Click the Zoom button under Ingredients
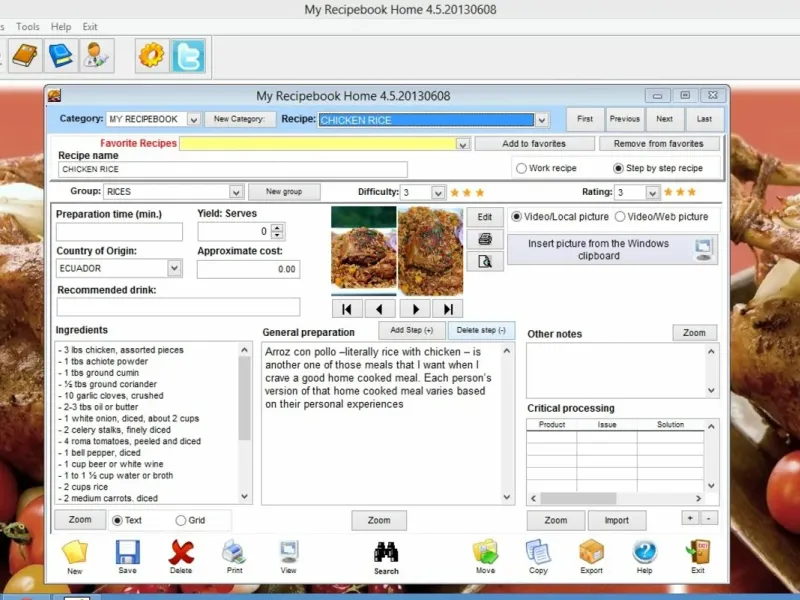 pos(80,520)
